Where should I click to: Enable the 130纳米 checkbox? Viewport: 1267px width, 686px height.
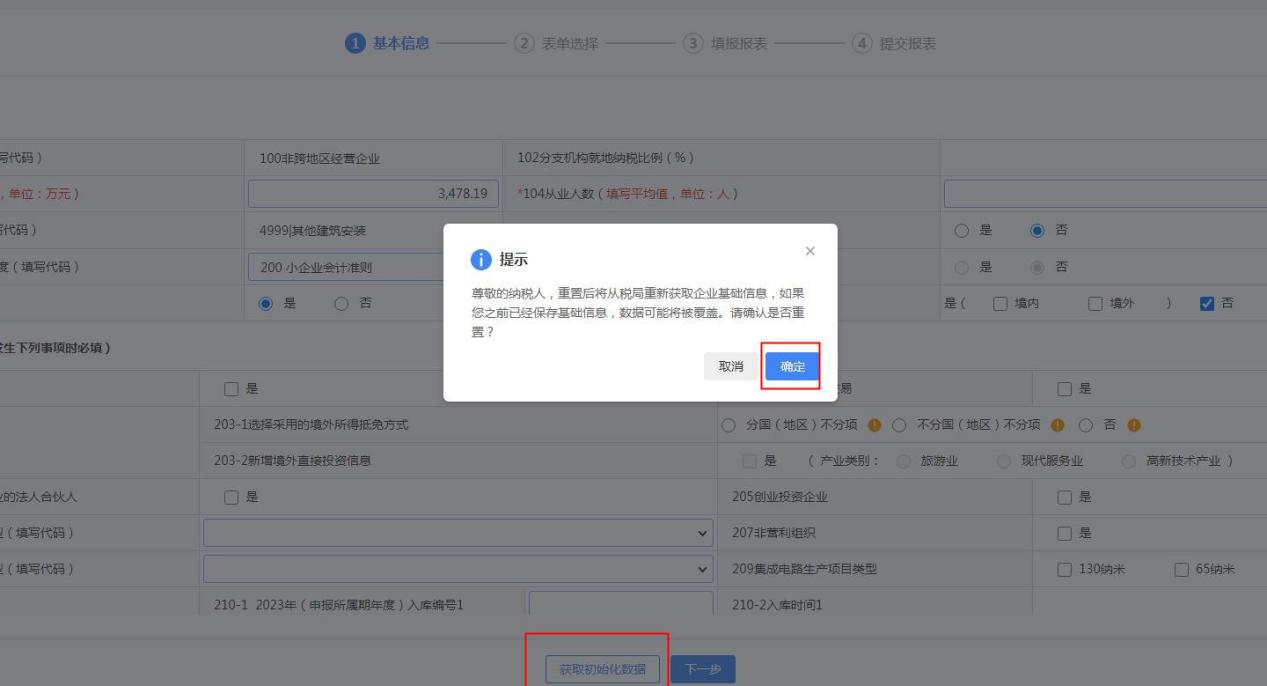point(1066,569)
